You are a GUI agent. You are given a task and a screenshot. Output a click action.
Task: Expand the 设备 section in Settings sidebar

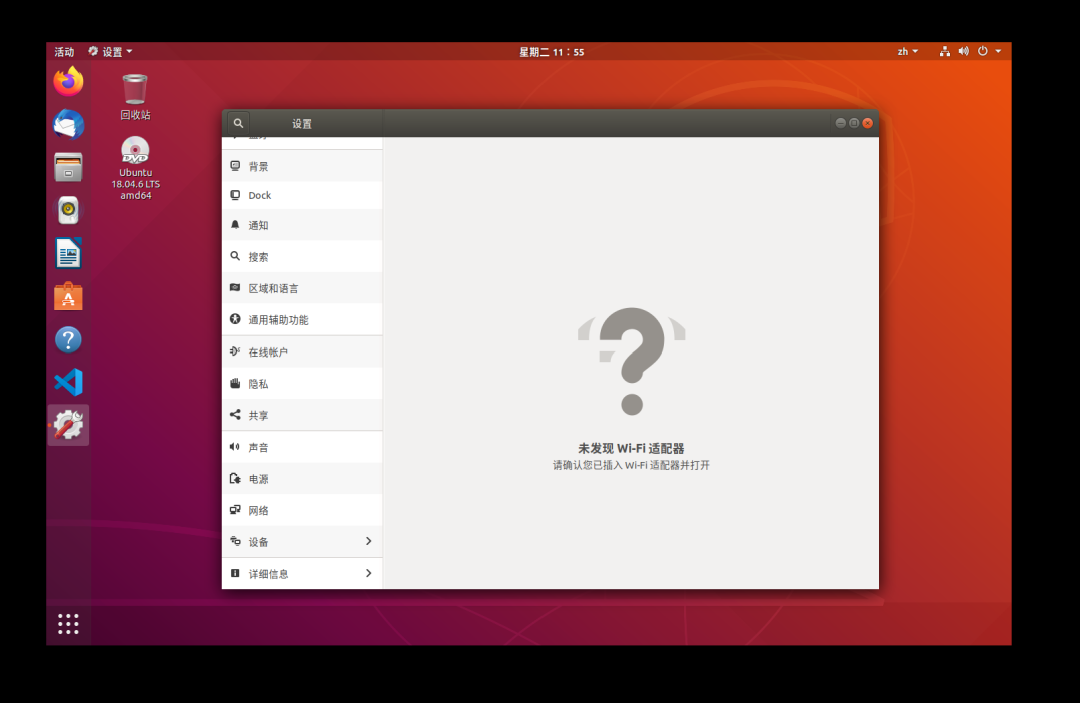[301, 541]
